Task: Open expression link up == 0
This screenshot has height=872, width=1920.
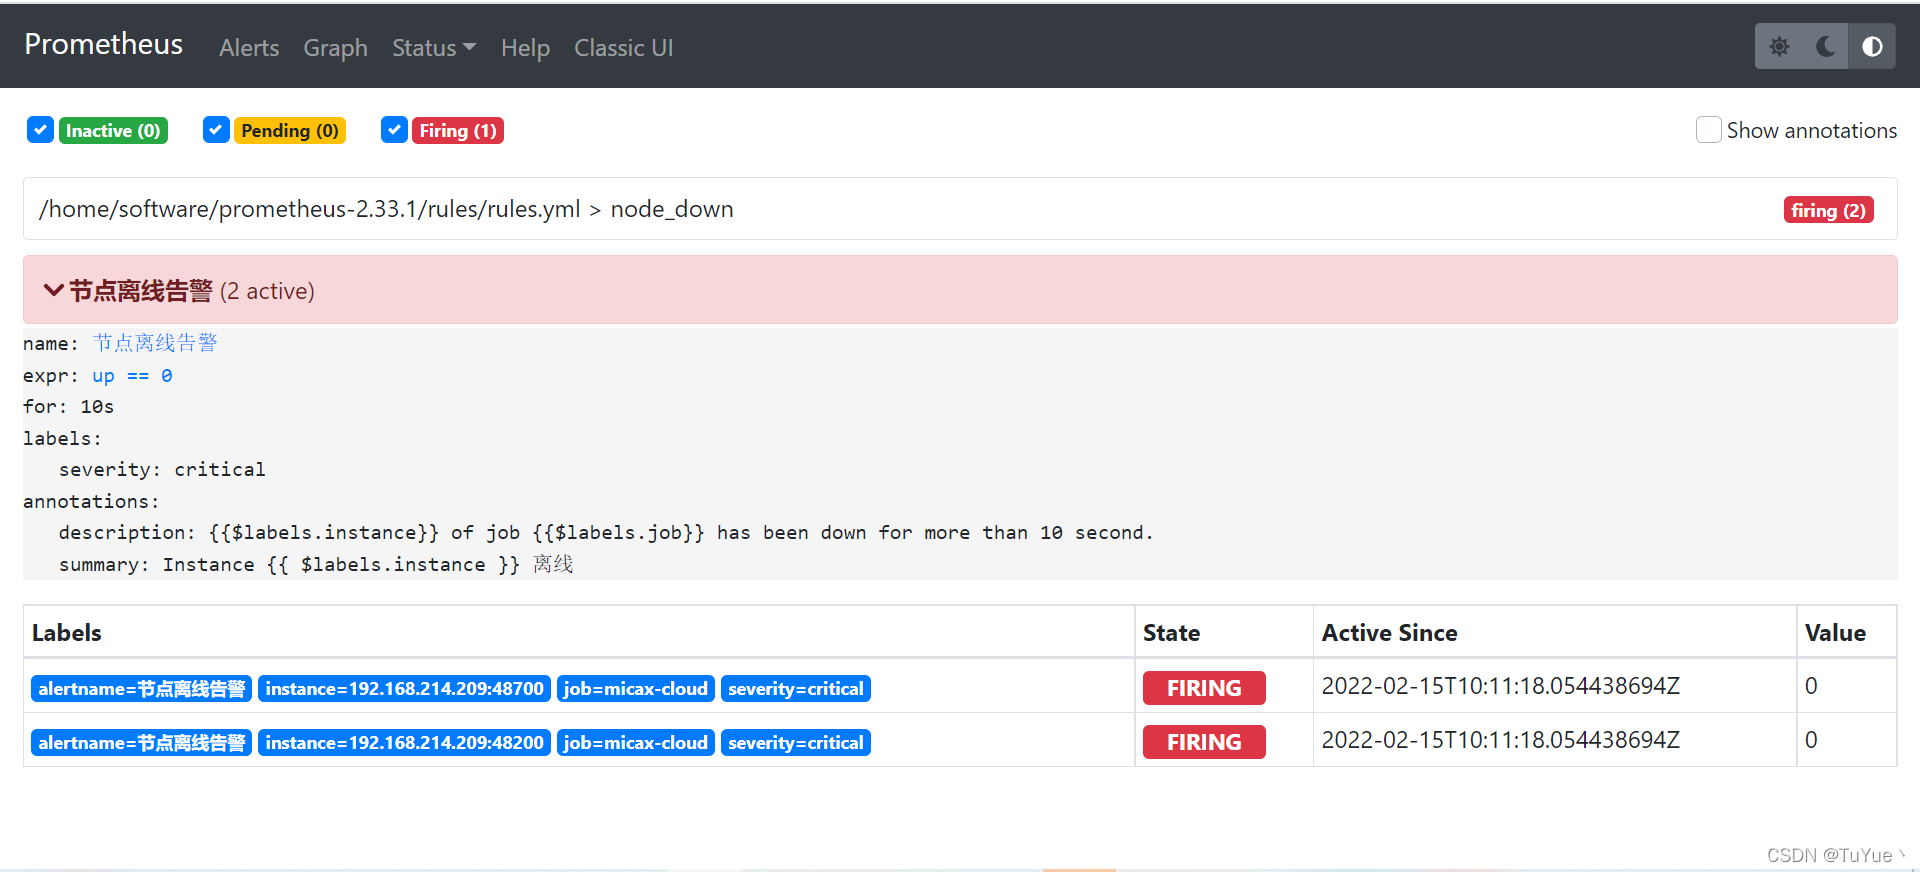Action: 132,376
